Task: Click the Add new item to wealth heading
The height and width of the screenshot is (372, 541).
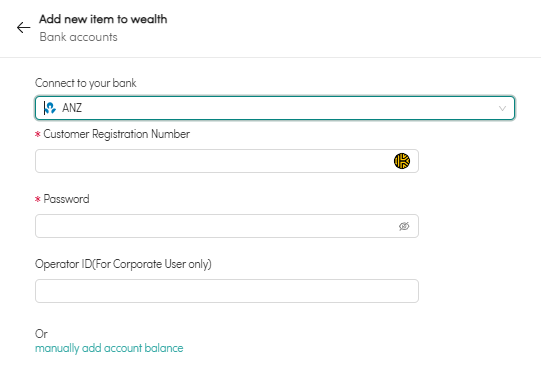Action: [x=103, y=19]
